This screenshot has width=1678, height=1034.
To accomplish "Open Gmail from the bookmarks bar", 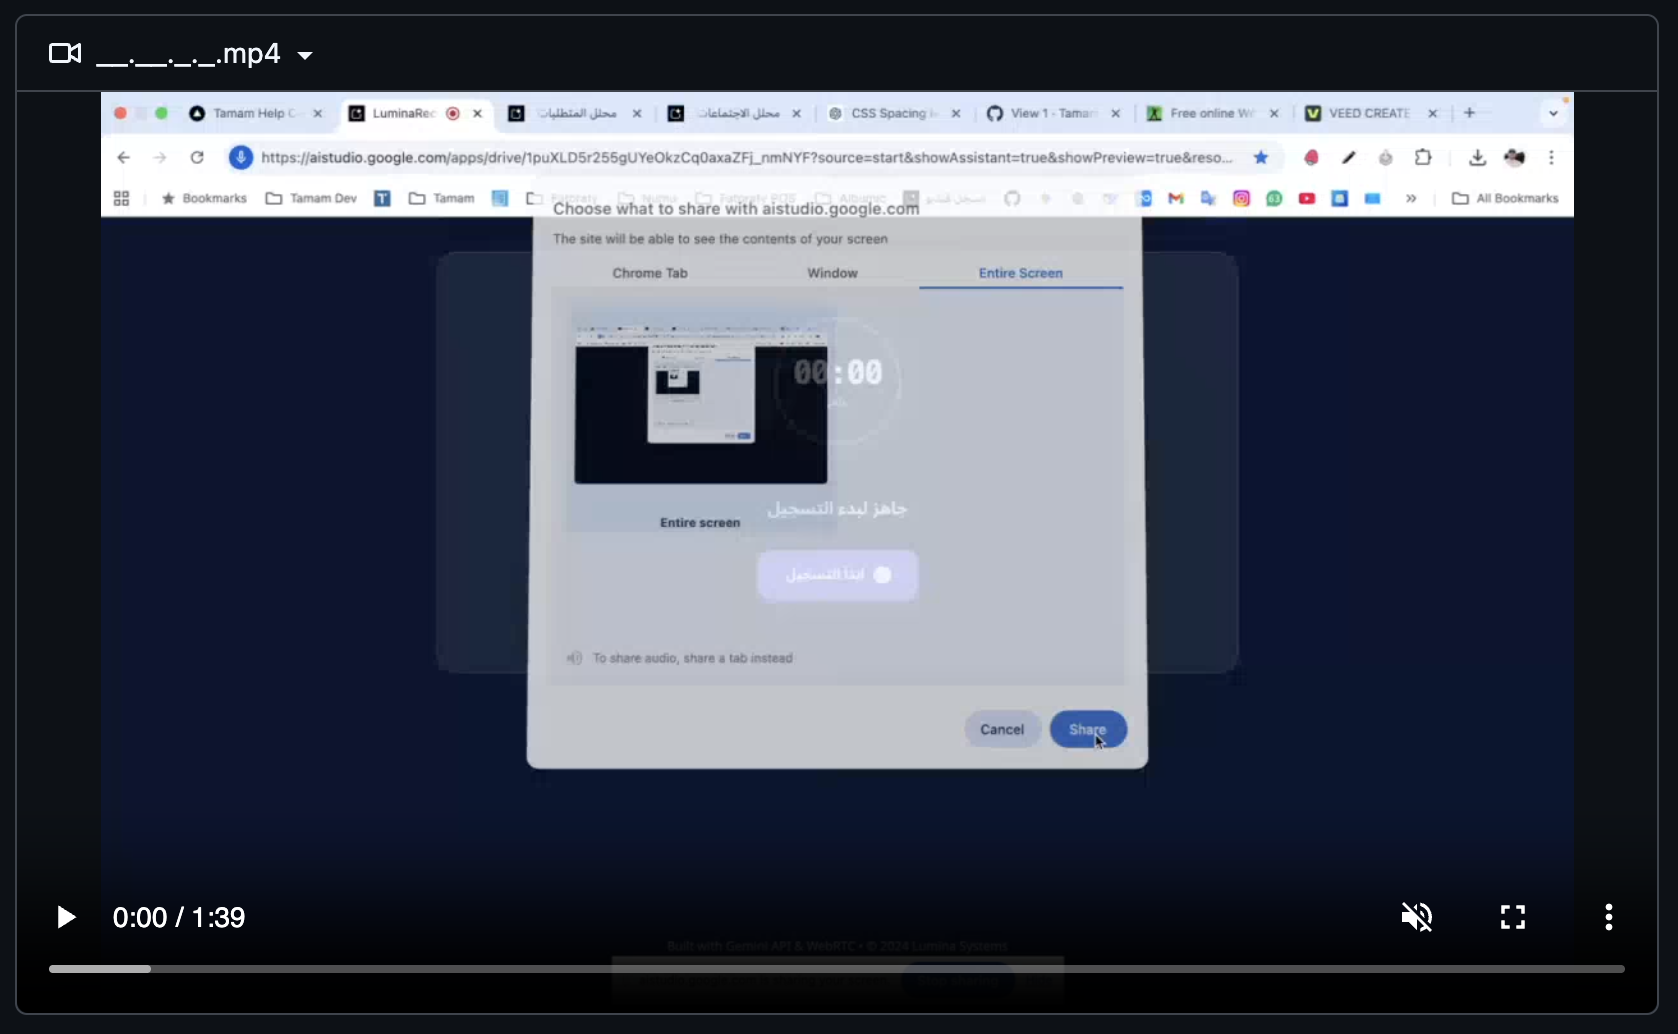I will pos(1175,198).
